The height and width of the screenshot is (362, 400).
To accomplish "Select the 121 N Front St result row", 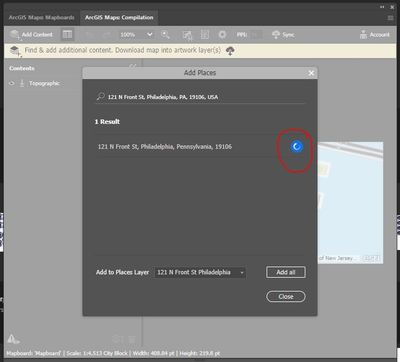I will [200, 146].
